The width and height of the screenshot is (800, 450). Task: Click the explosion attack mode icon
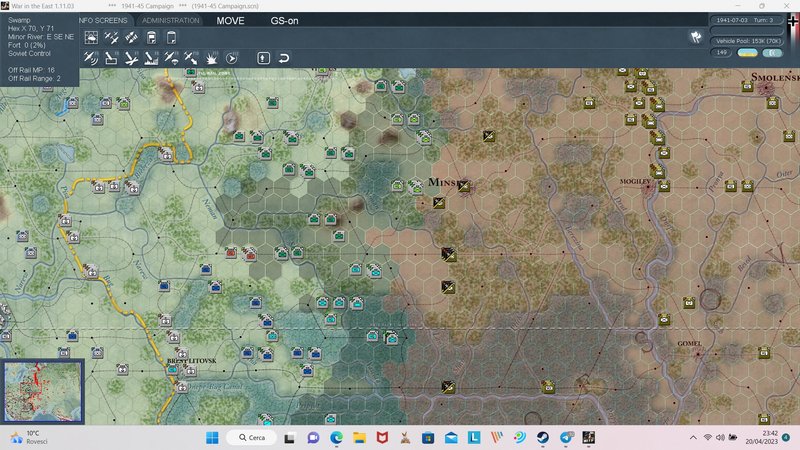coord(211,58)
